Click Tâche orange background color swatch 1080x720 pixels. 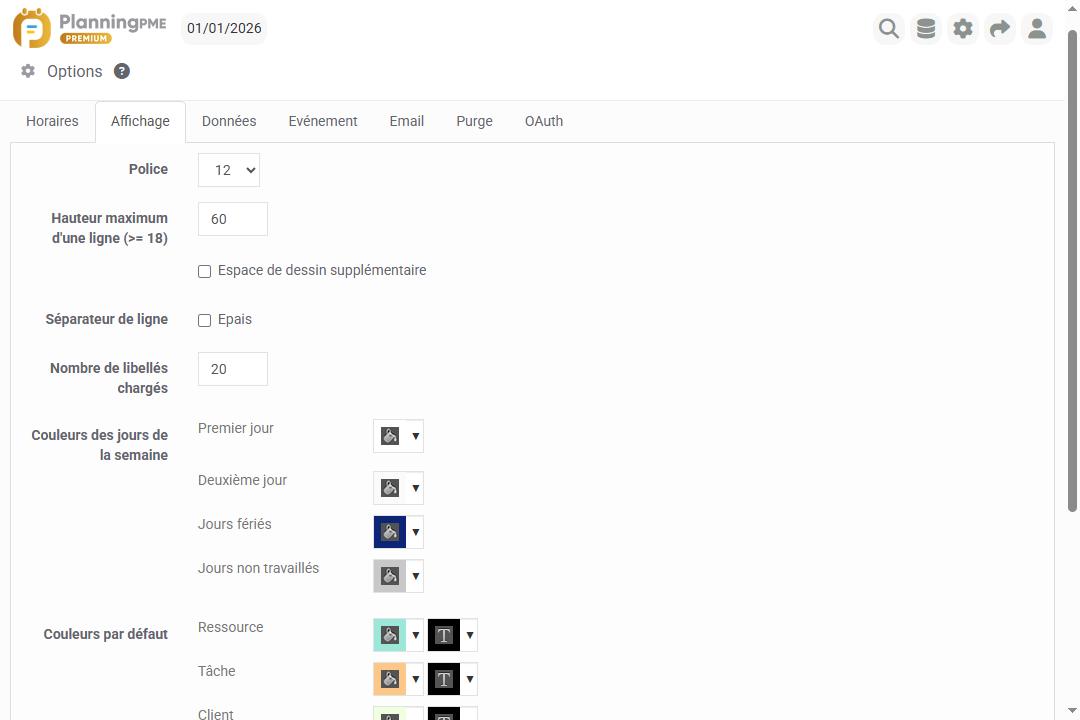390,679
